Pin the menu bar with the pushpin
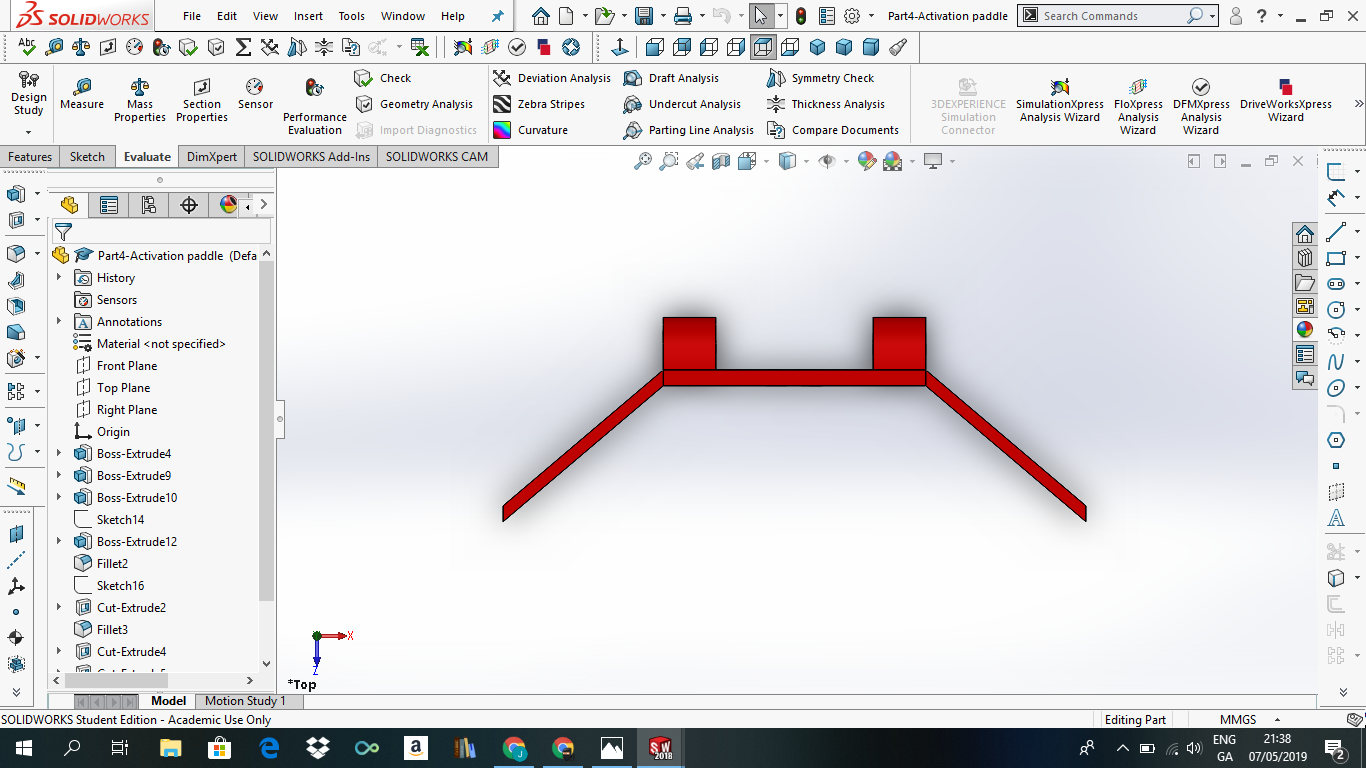The width and height of the screenshot is (1366, 768). [498, 16]
